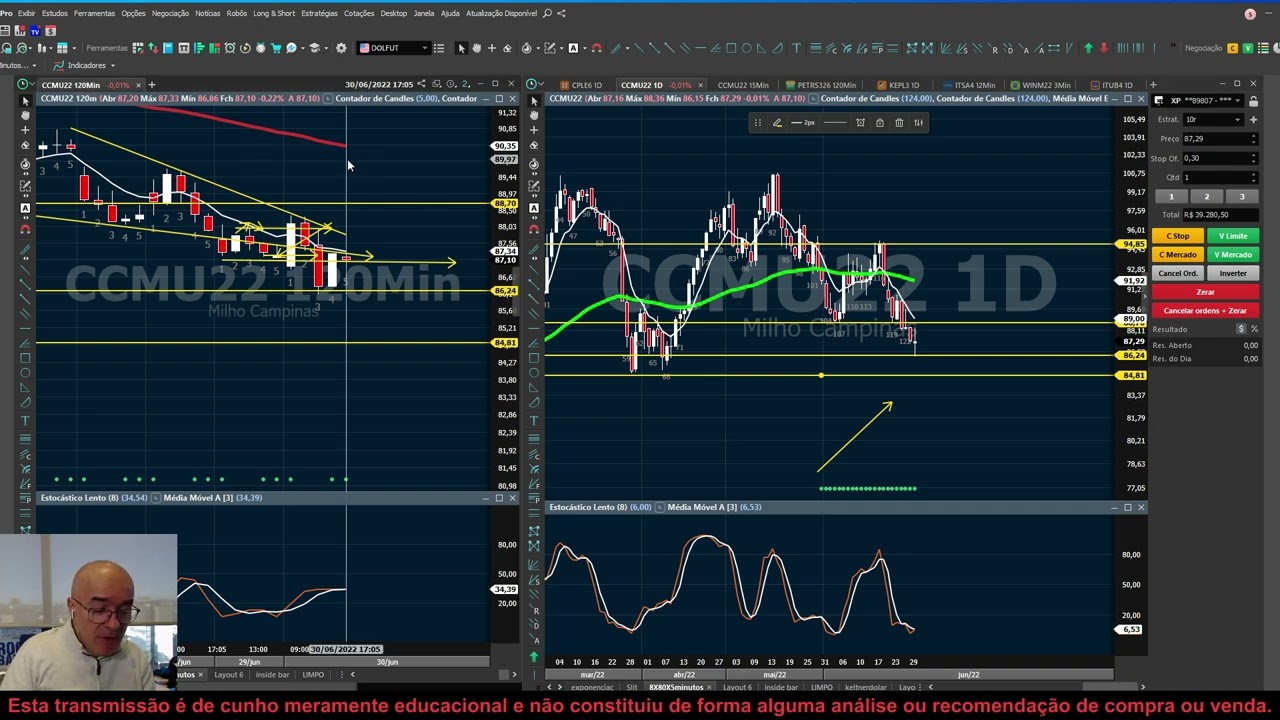Screen dimensions: 1280x720
Task: Click the C Stop button
Action: click(x=1178, y=236)
